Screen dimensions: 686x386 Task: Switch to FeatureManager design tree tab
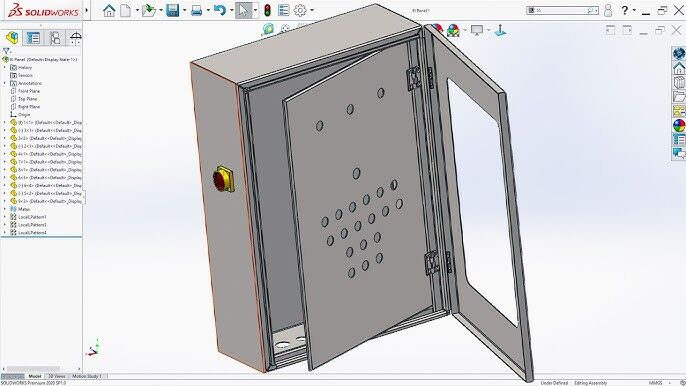coord(12,38)
